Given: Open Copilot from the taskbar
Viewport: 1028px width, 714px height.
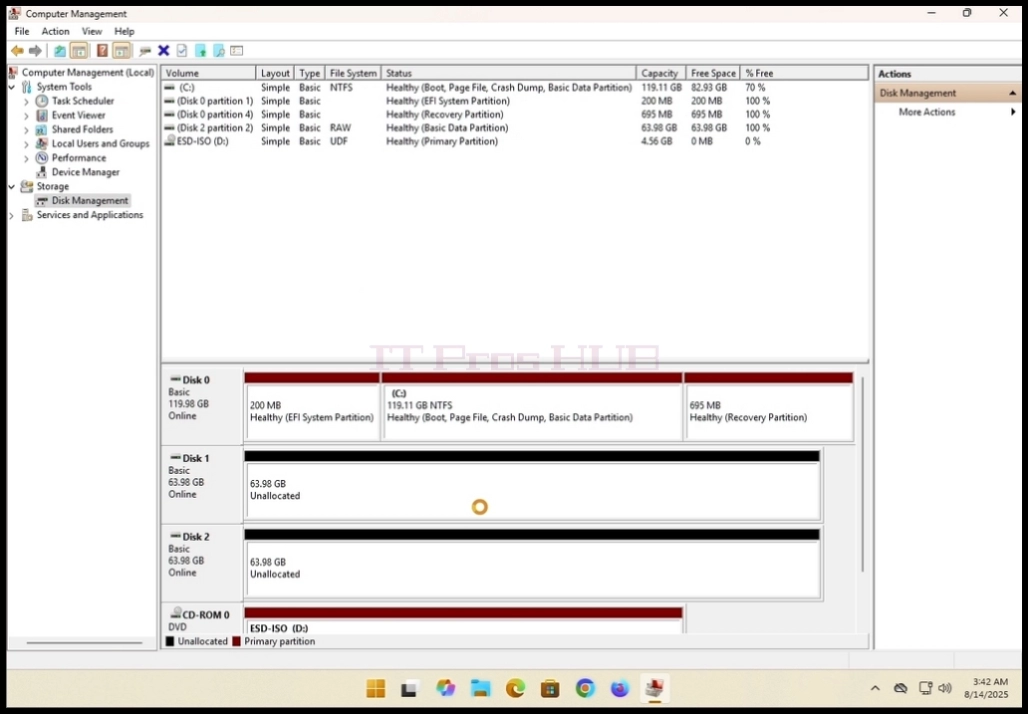Looking at the screenshot, I should pyautogui.click(x=446, y=688).
